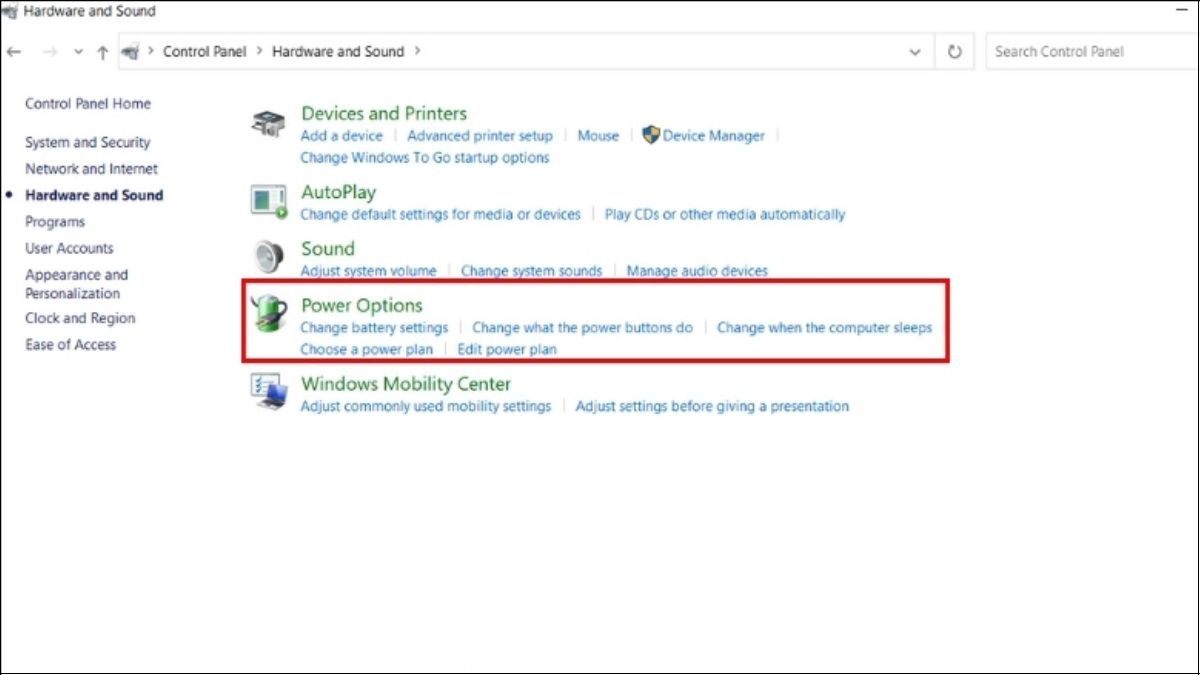Open the Devices and Printers heading

(384, 114)
